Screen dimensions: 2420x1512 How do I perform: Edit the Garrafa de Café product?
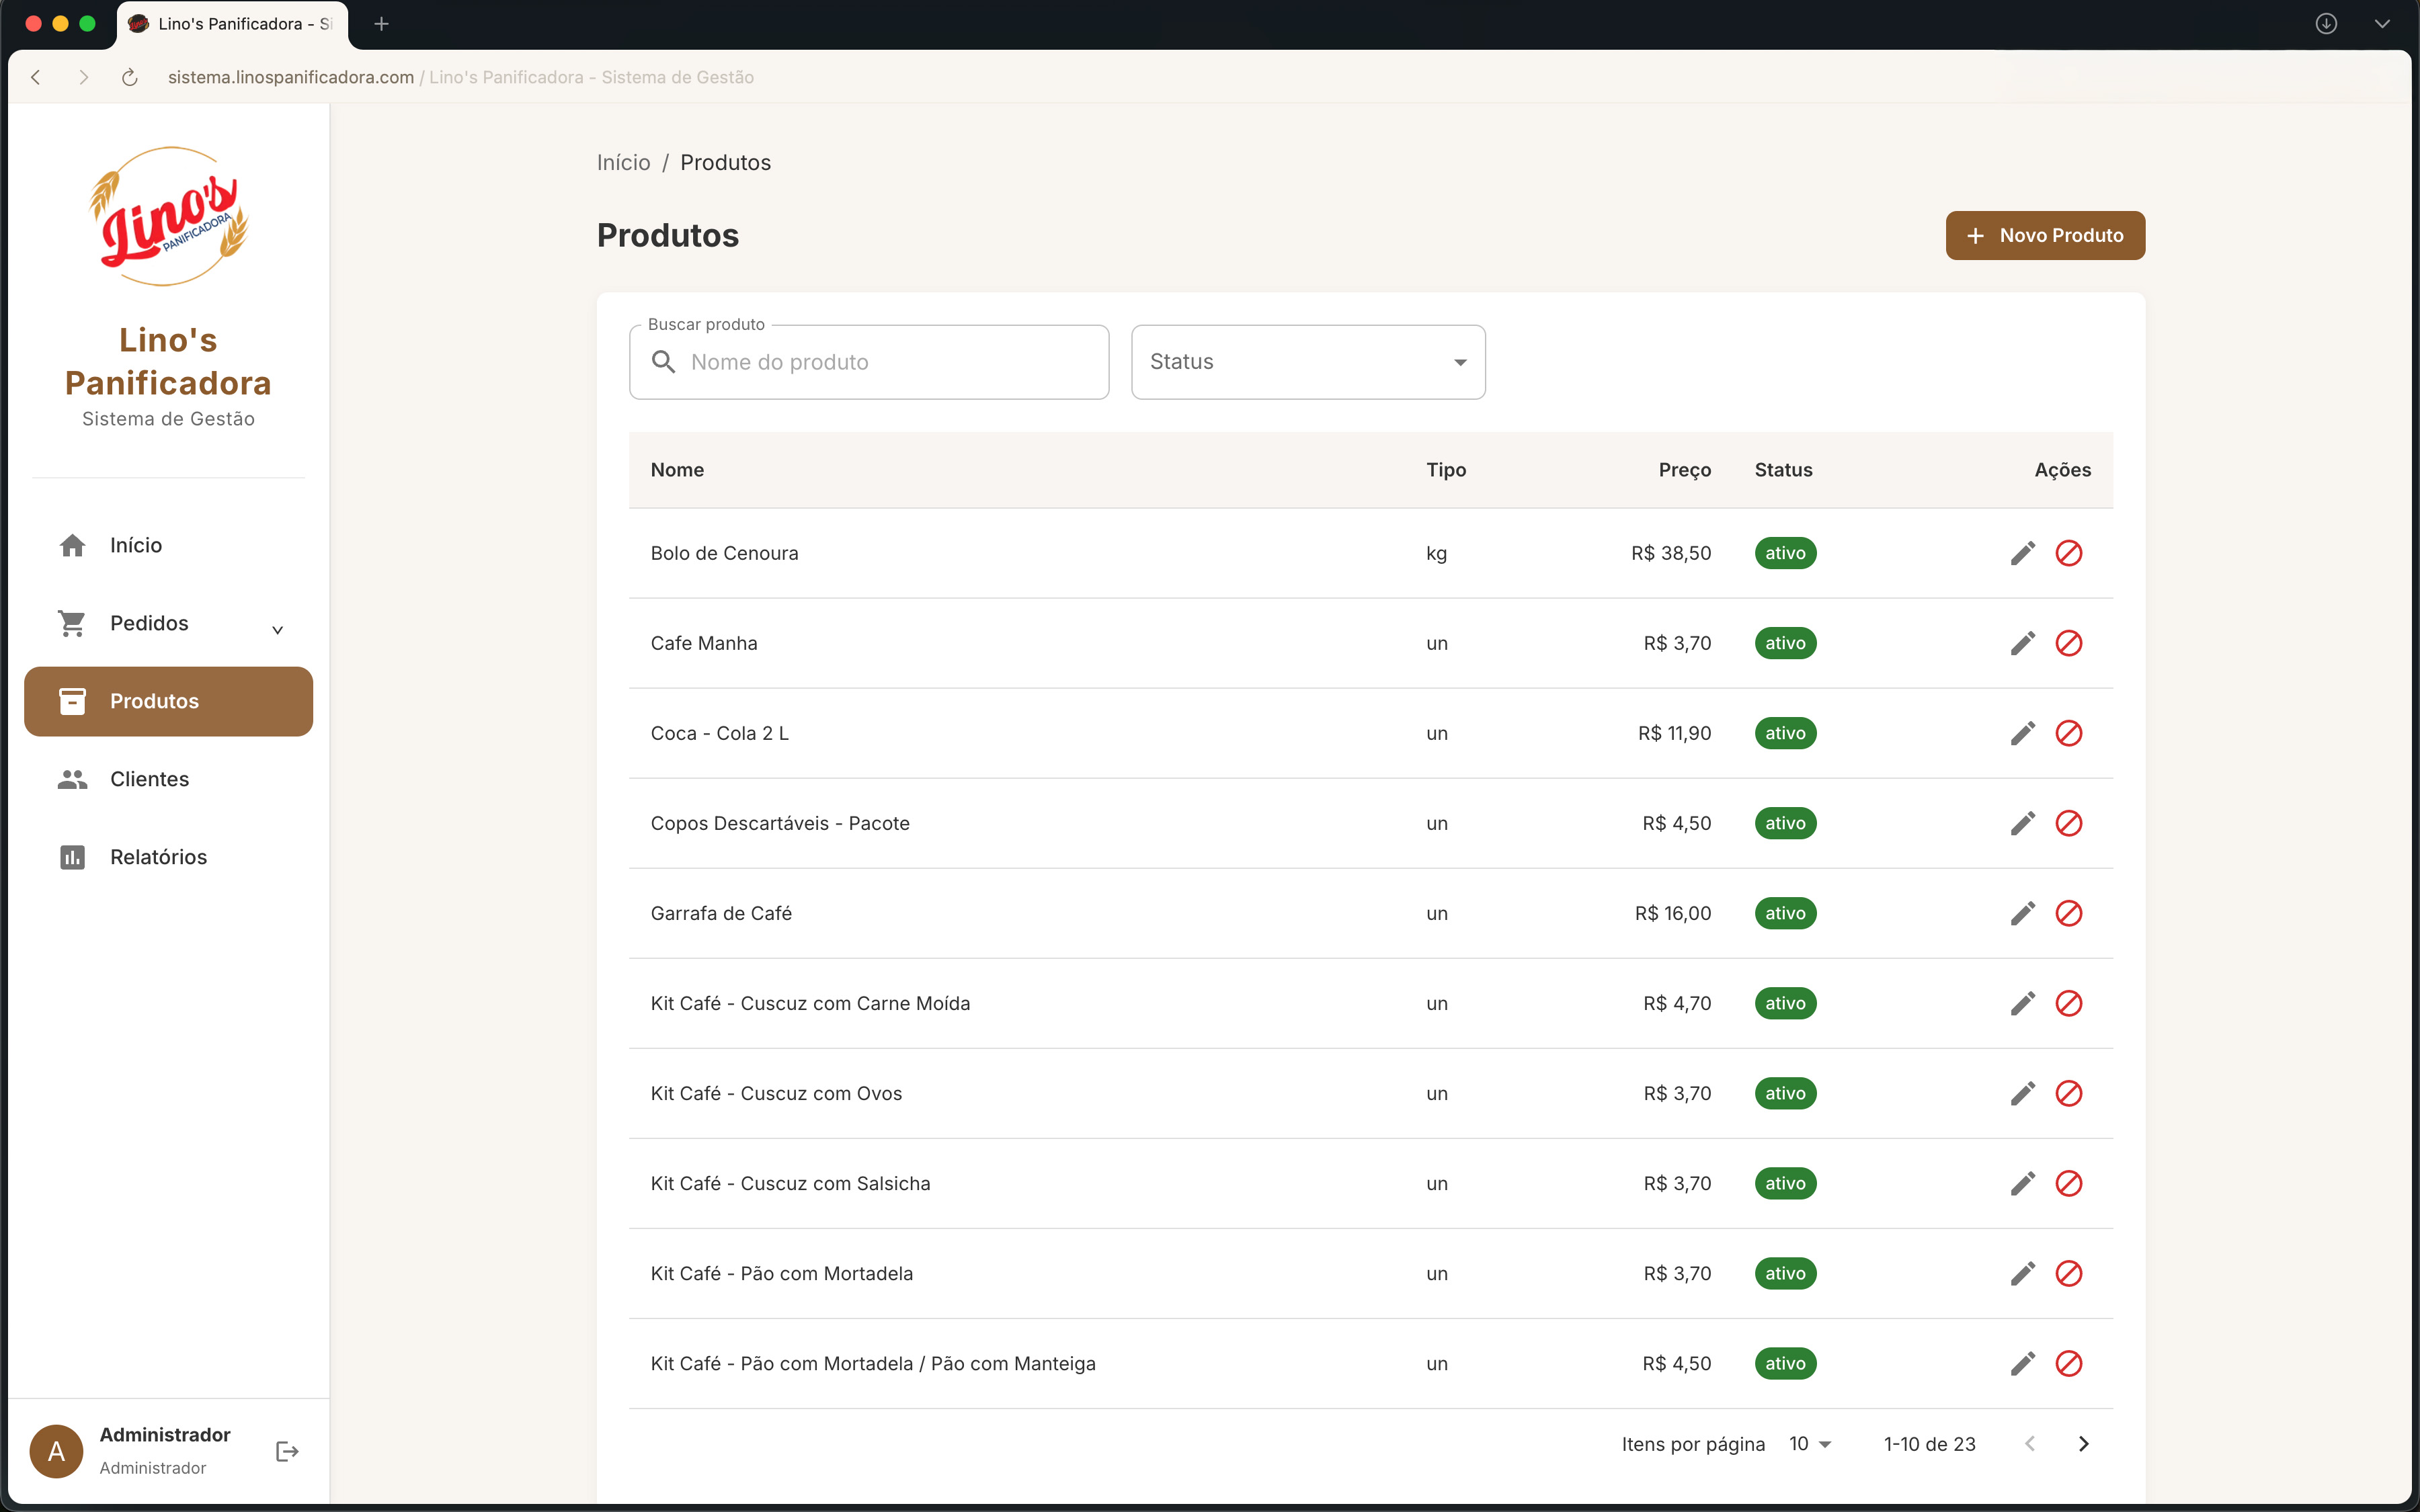[2022, 913]
